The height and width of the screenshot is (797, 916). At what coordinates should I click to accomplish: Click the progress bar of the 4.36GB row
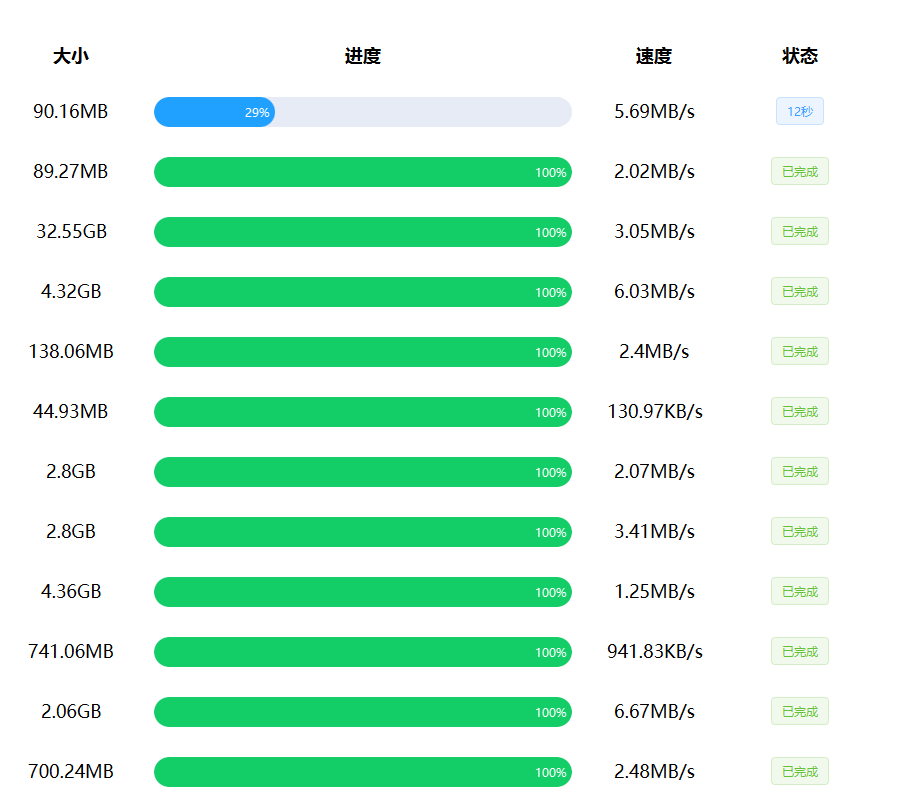tap(363, 592)
